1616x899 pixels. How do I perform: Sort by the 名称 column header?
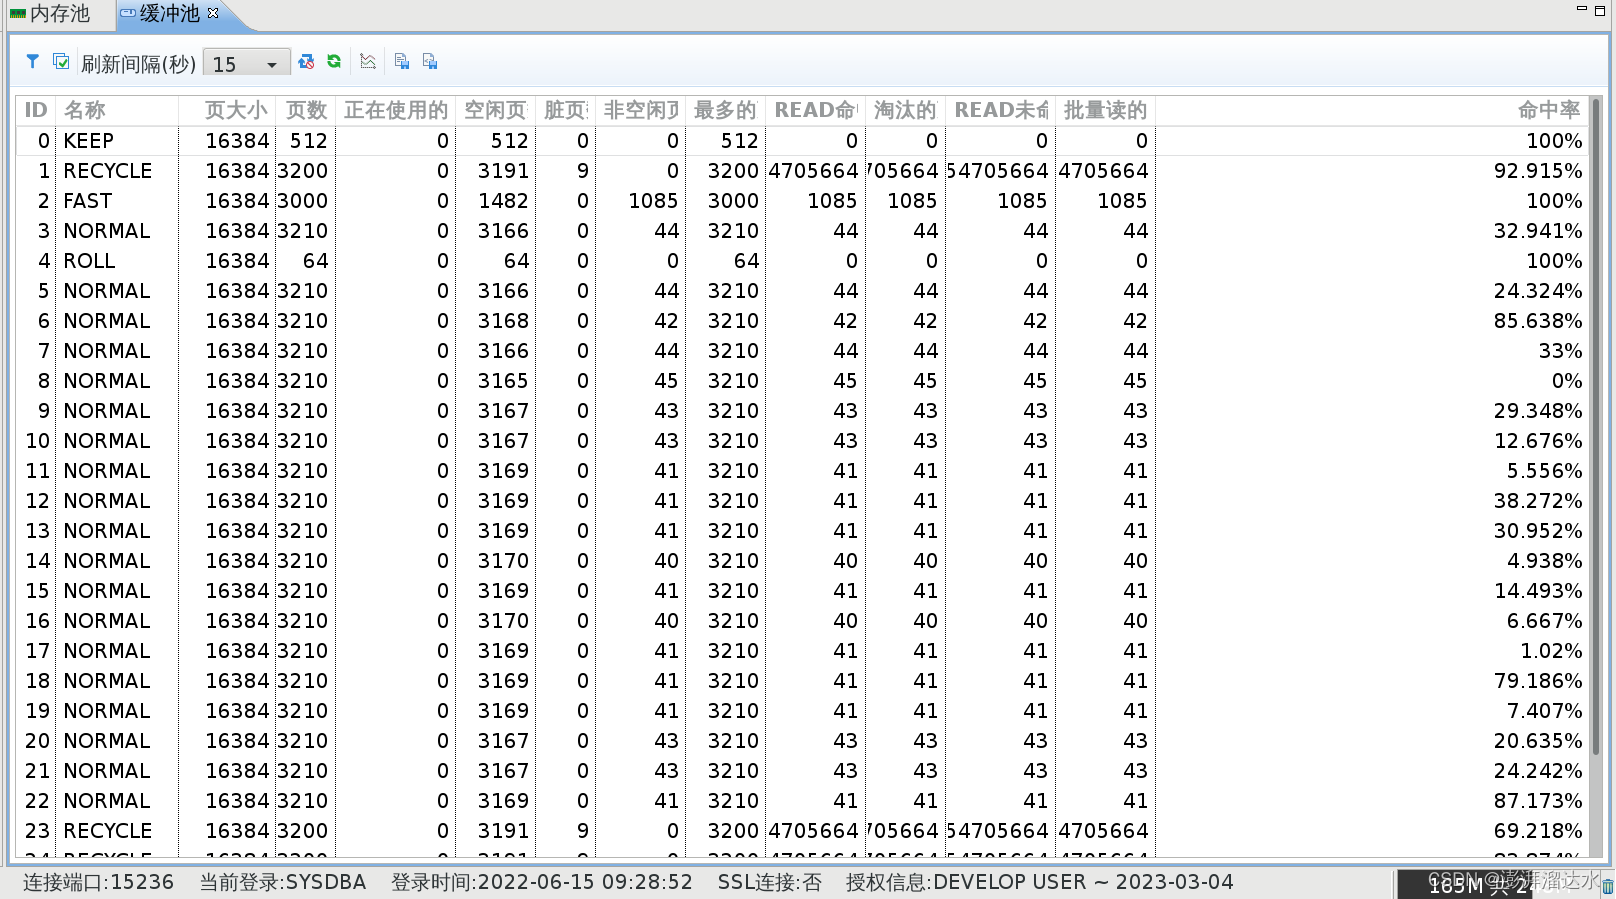point(117,110)
